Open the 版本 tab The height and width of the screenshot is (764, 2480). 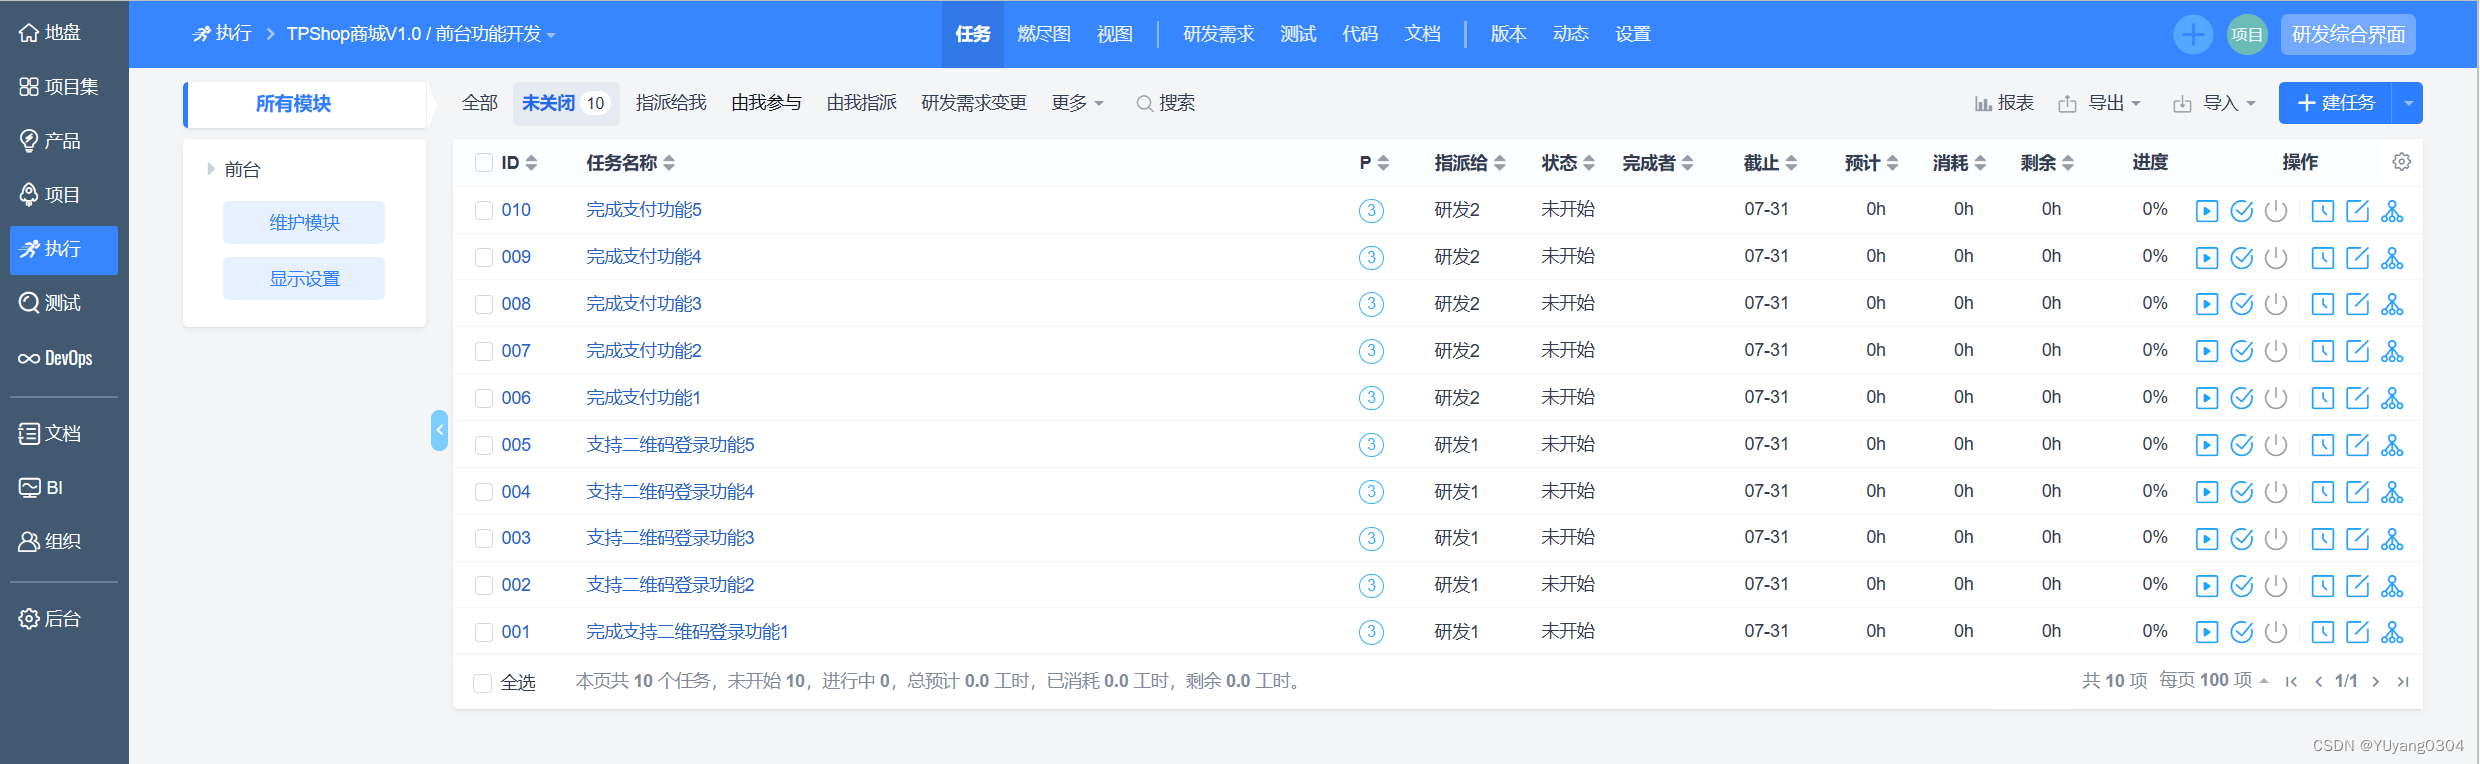pos(1508,34)
